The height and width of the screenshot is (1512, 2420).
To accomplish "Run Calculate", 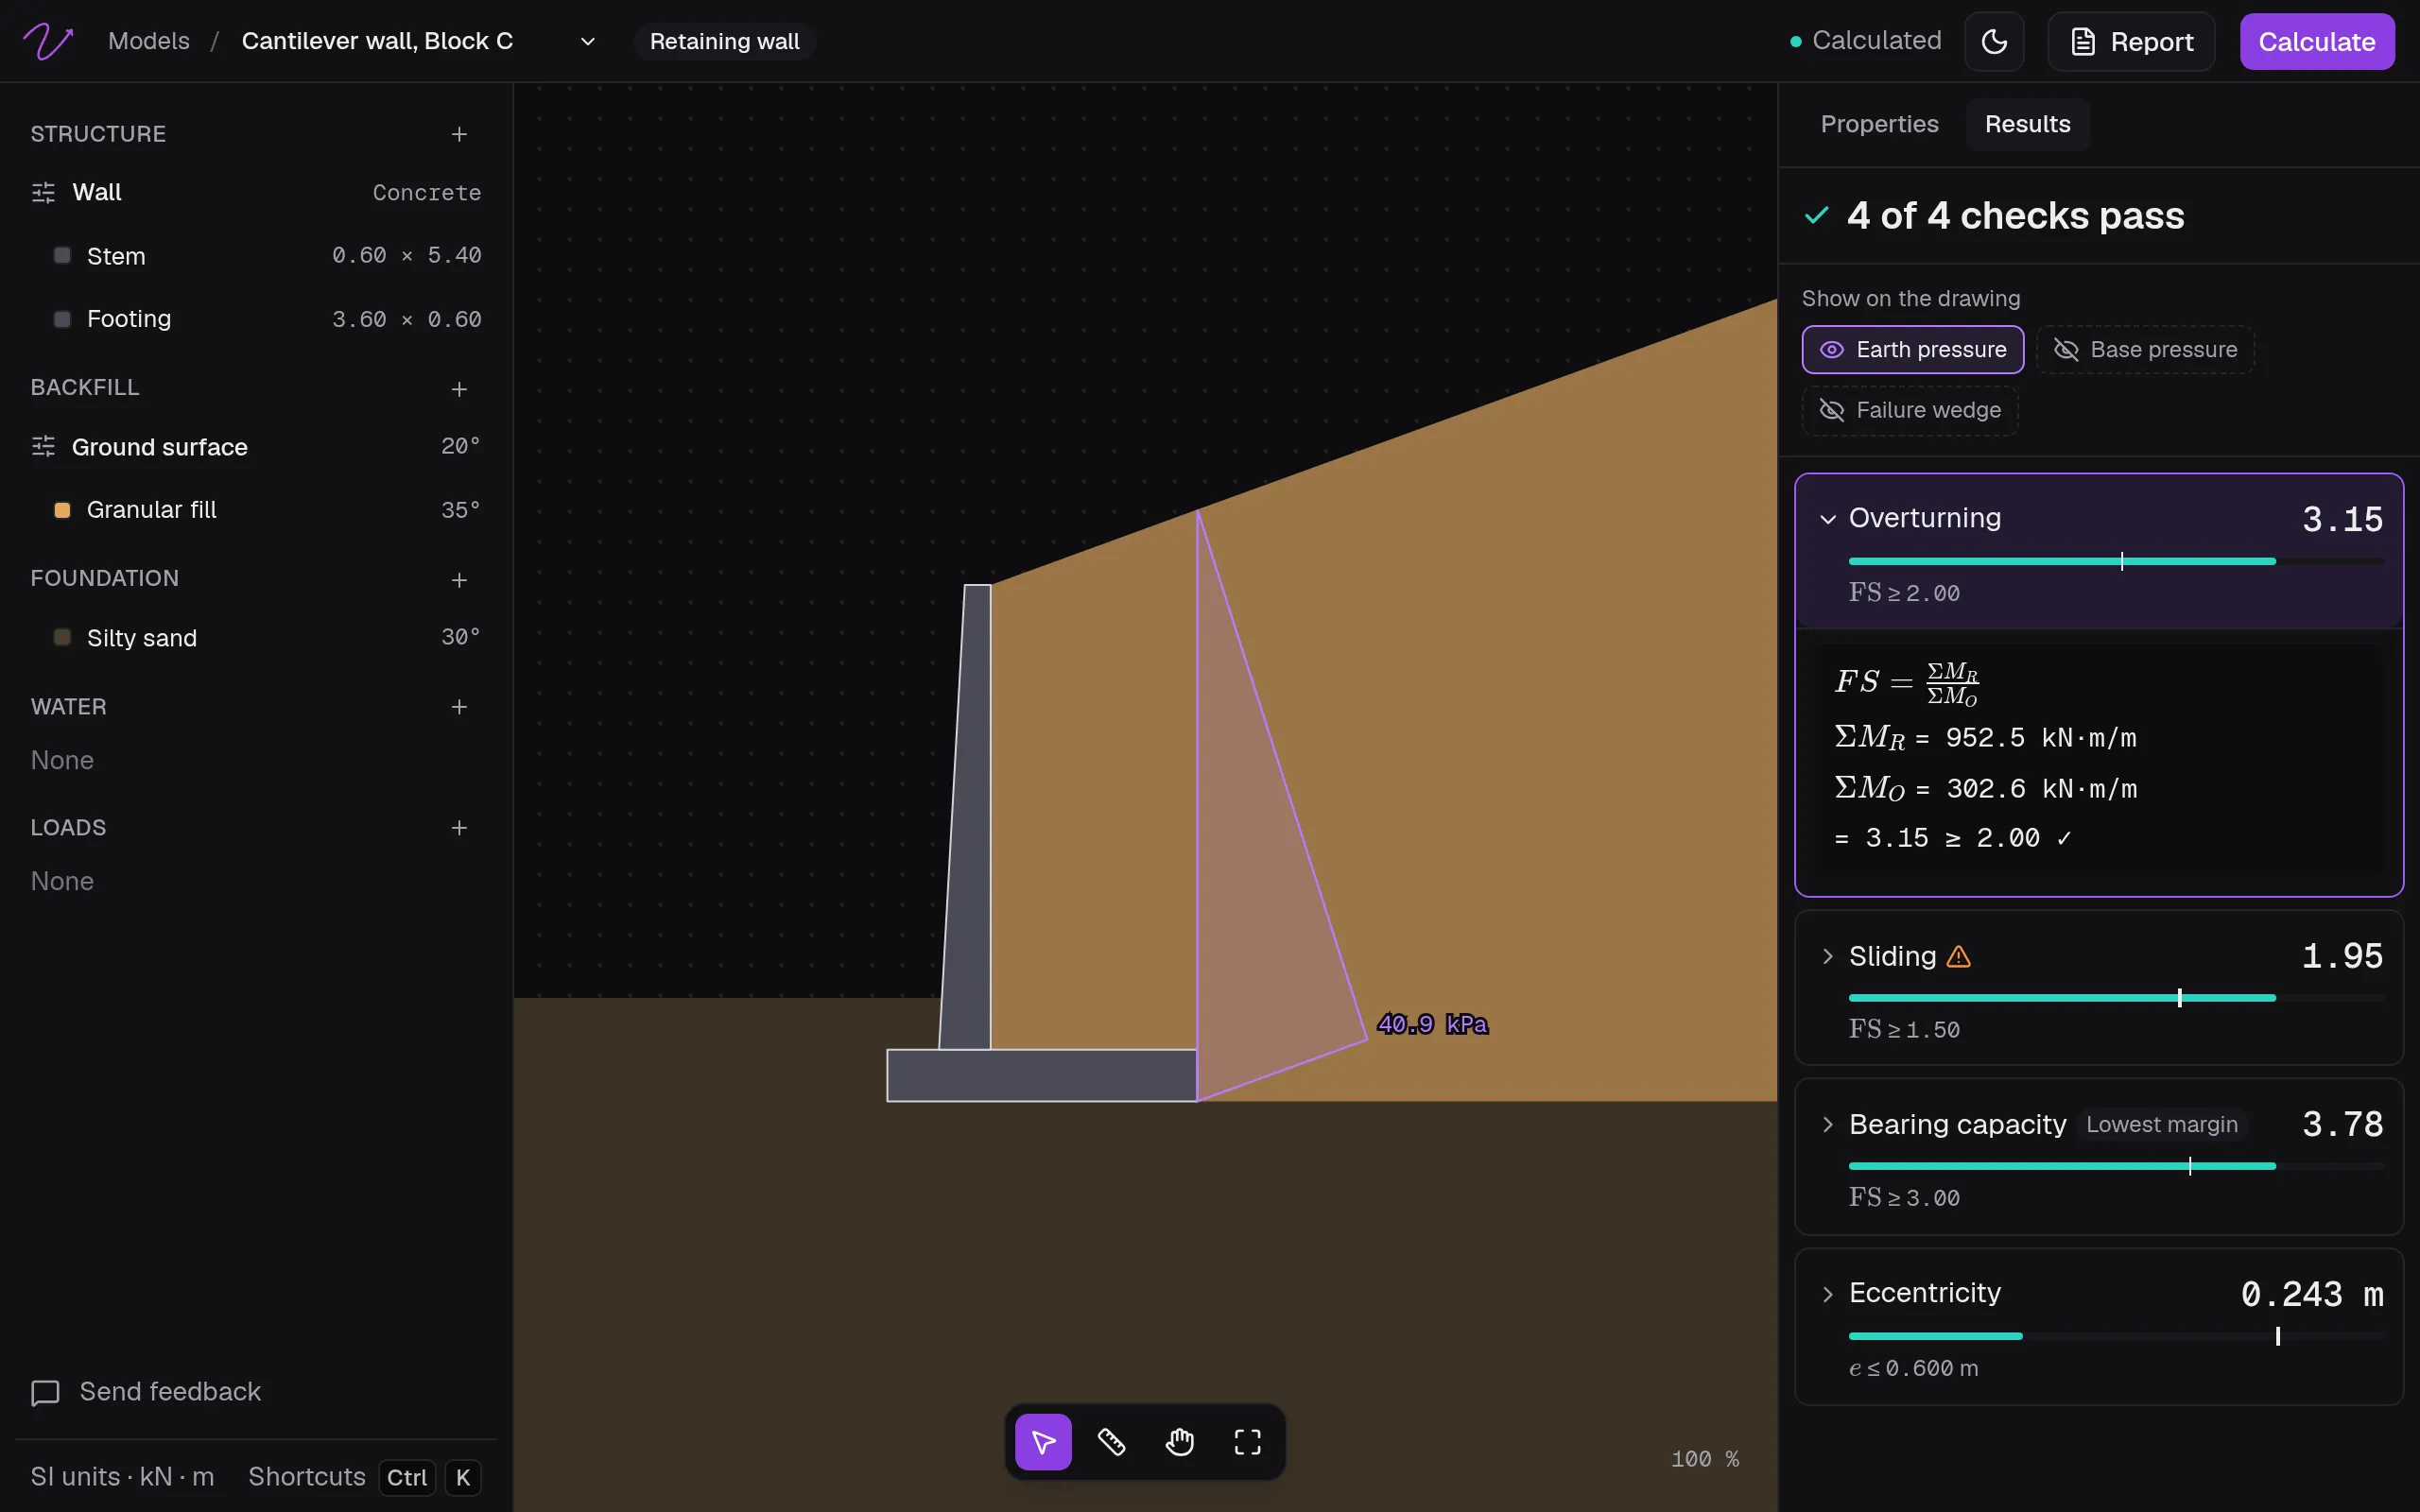I will [2316, 41].
